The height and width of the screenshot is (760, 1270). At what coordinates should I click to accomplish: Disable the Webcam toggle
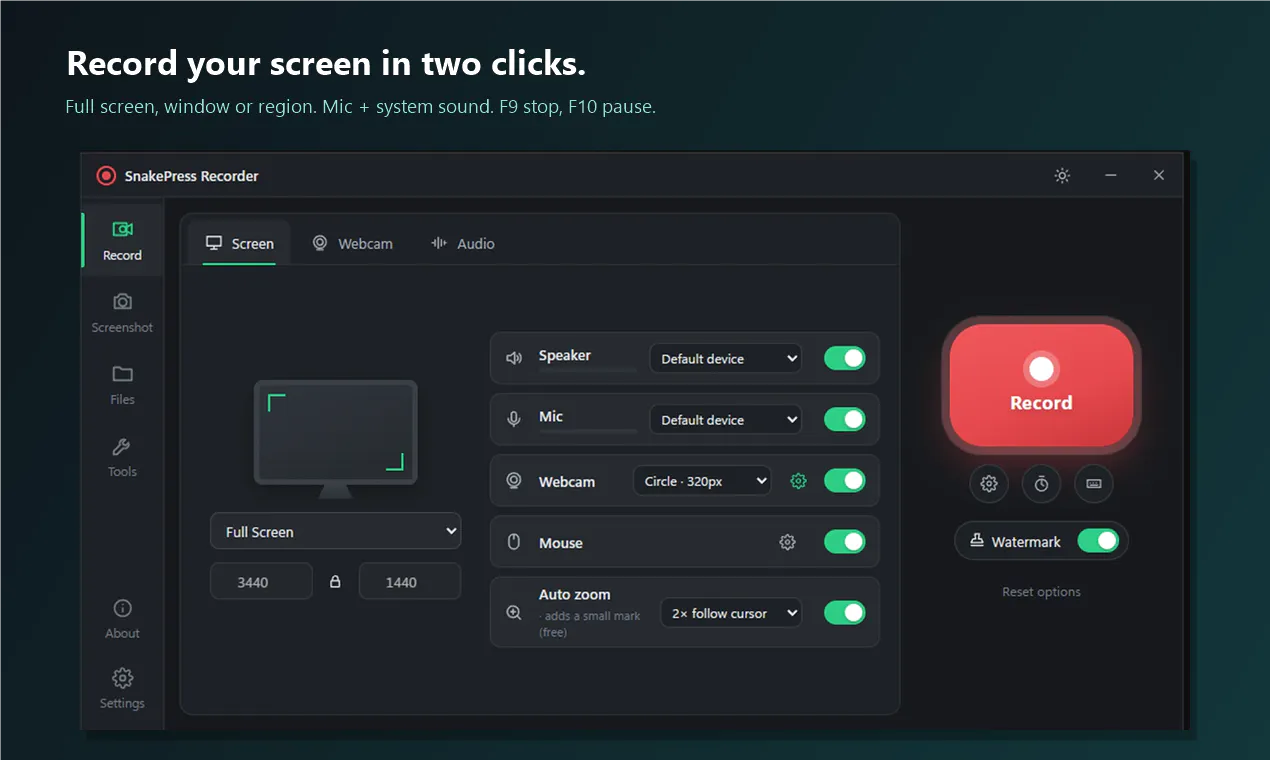tap(845, 481)
